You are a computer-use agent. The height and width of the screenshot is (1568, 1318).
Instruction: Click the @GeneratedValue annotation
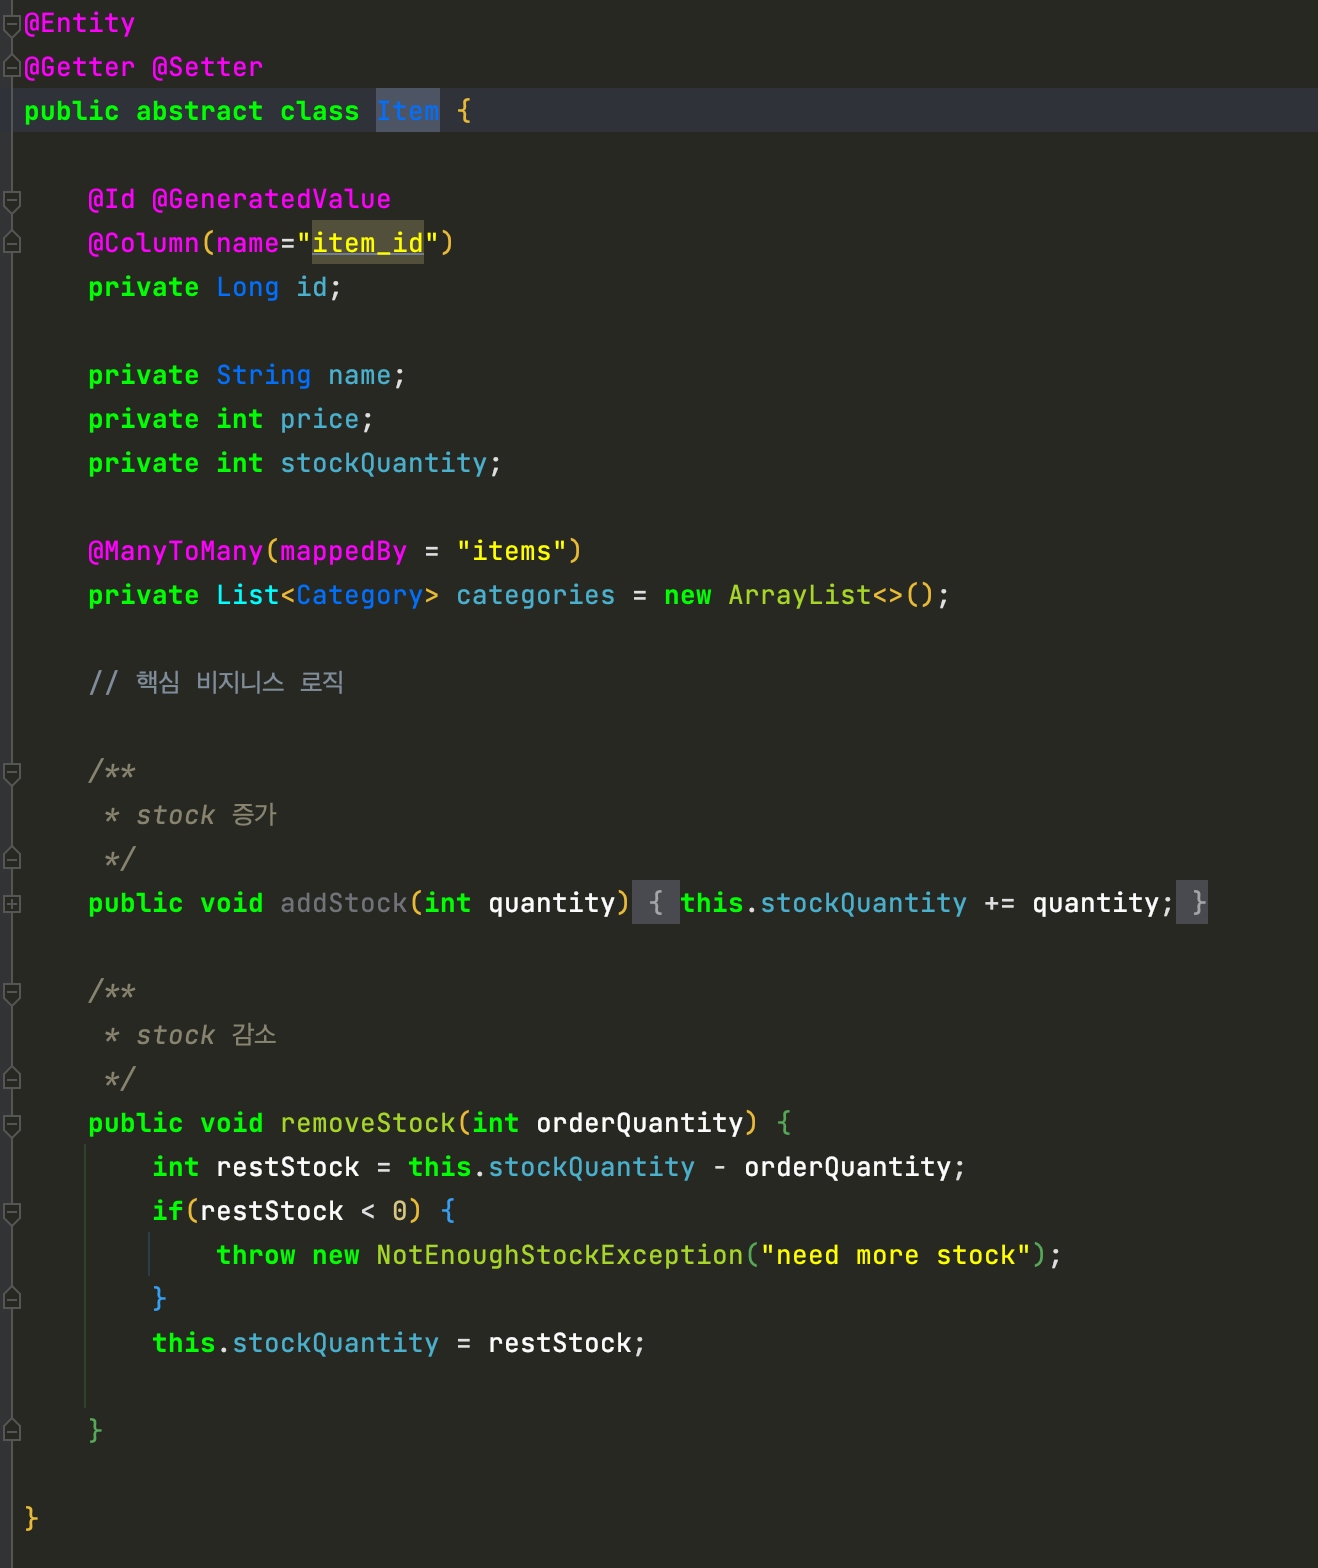click(272, 199)
